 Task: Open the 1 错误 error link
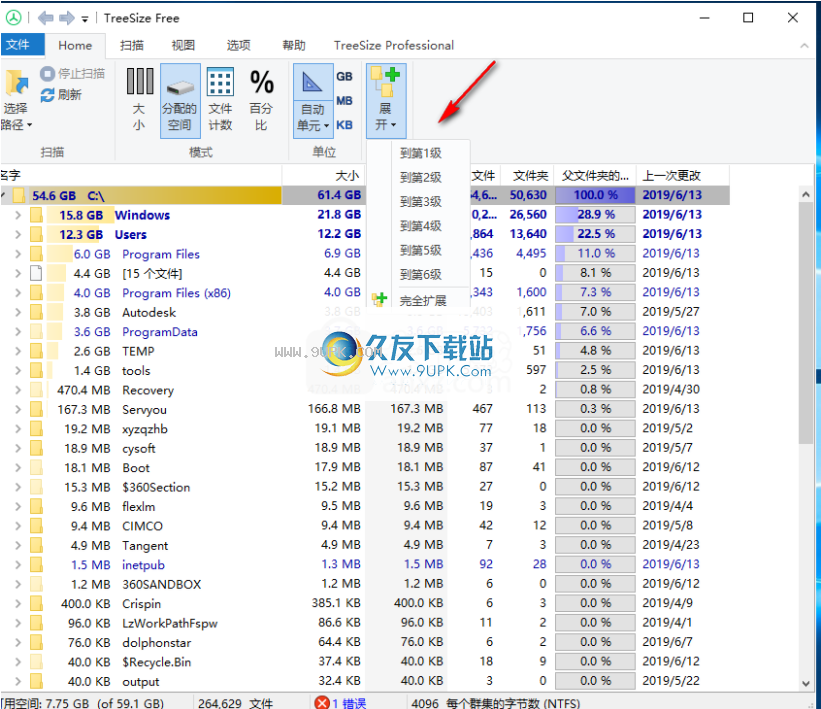coord(349,703)
